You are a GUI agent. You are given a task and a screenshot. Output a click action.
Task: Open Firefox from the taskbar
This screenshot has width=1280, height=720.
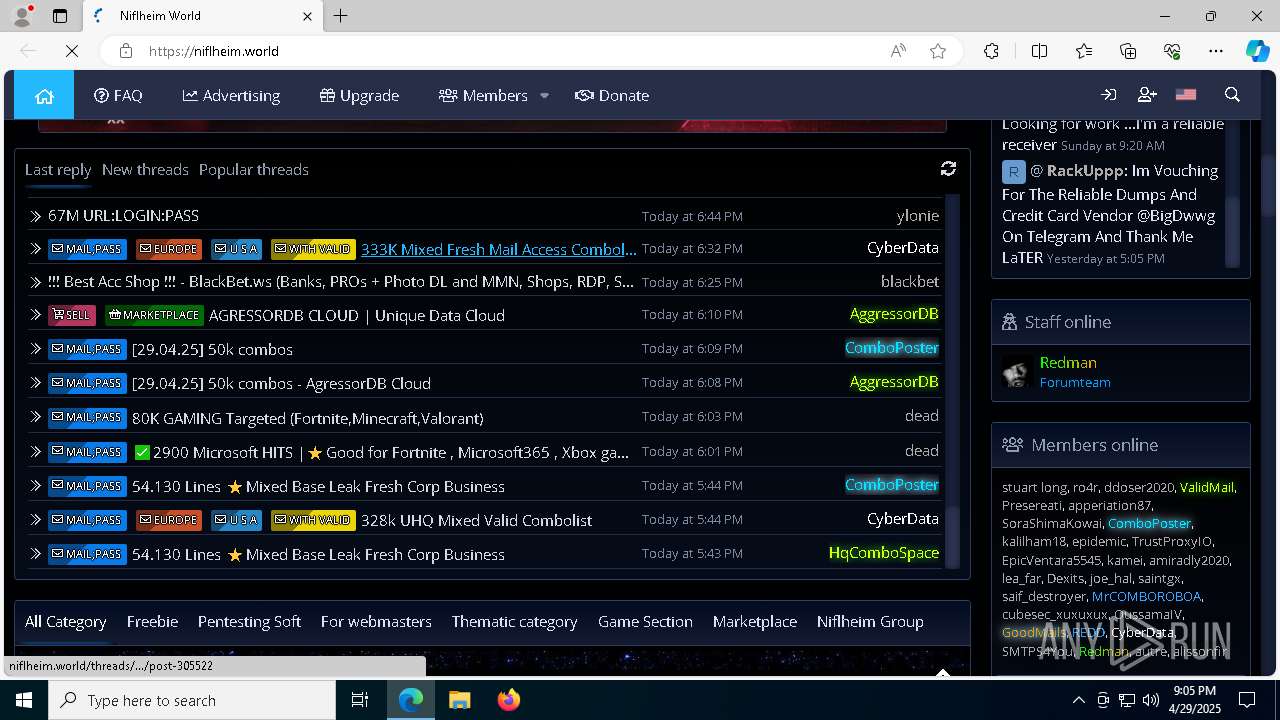509,700
